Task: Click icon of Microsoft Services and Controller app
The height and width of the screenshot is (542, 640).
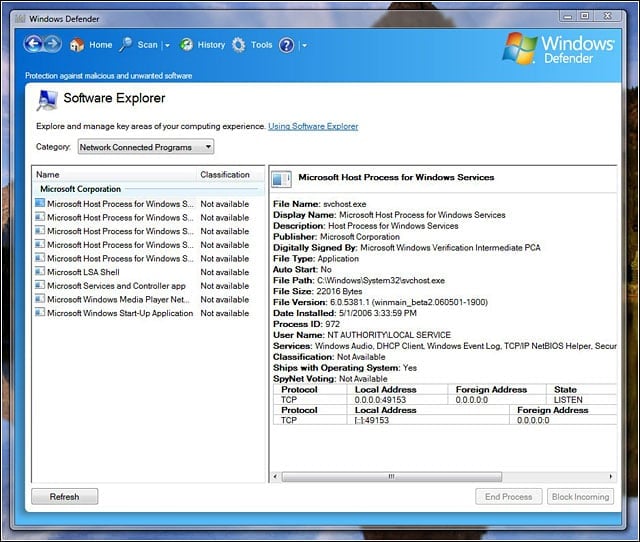Action: click(x=40, y=285)
